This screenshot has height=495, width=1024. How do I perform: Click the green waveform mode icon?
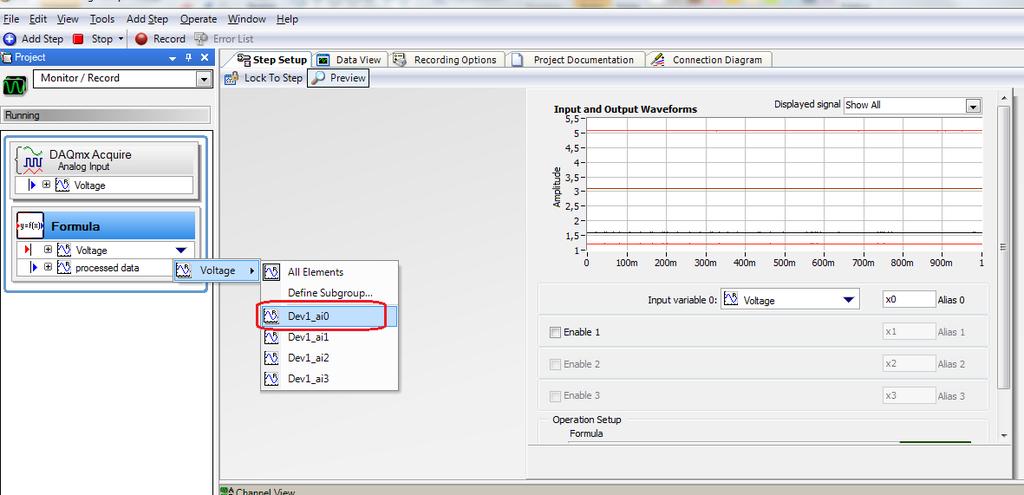(15, 86)
